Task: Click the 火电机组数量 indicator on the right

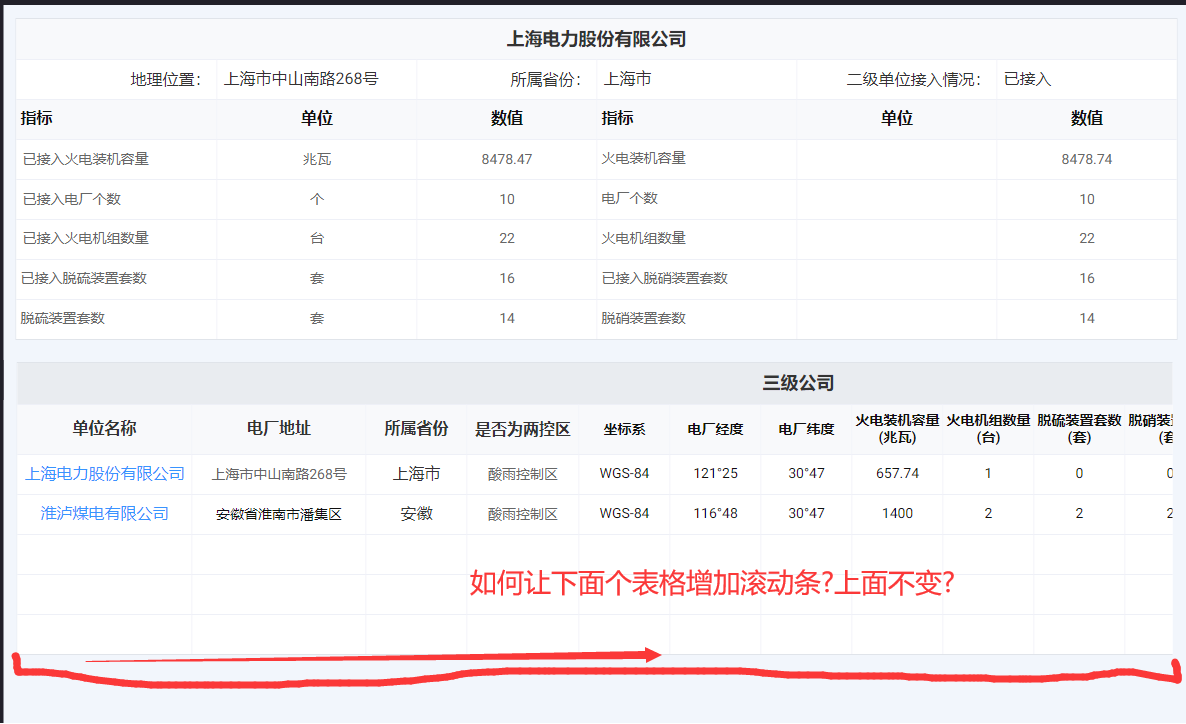Action: coord(644,238)
